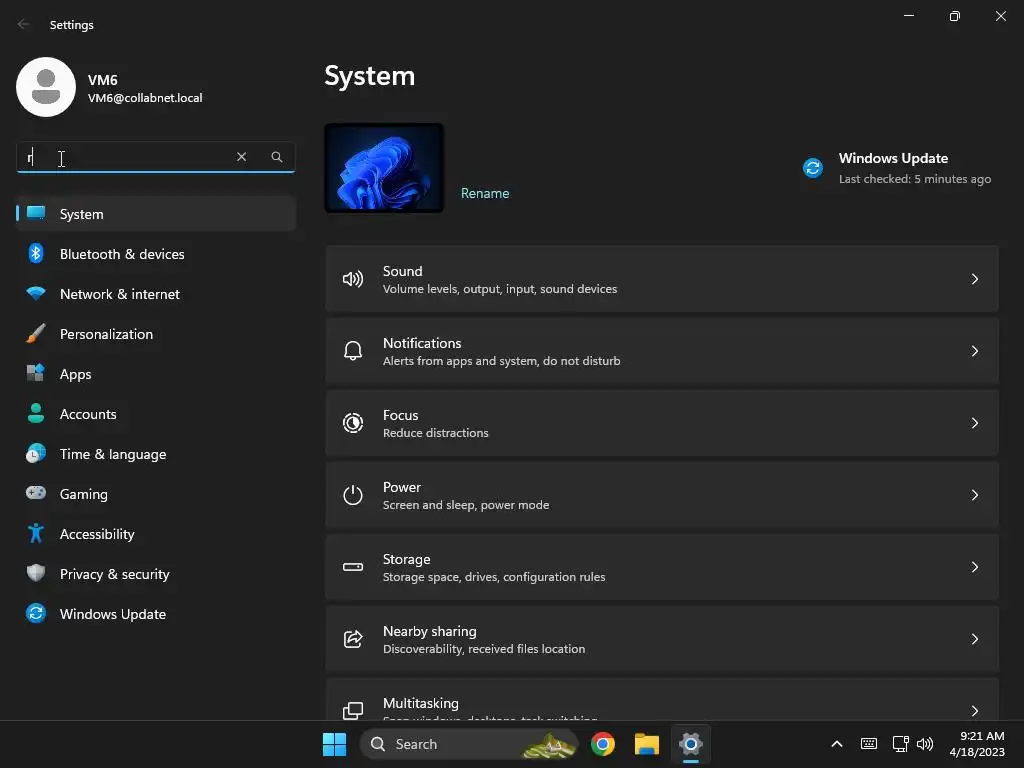Click the Time & language clock icon
The height and width of the screenshot is (768, 1024).
tap(36, 453)
